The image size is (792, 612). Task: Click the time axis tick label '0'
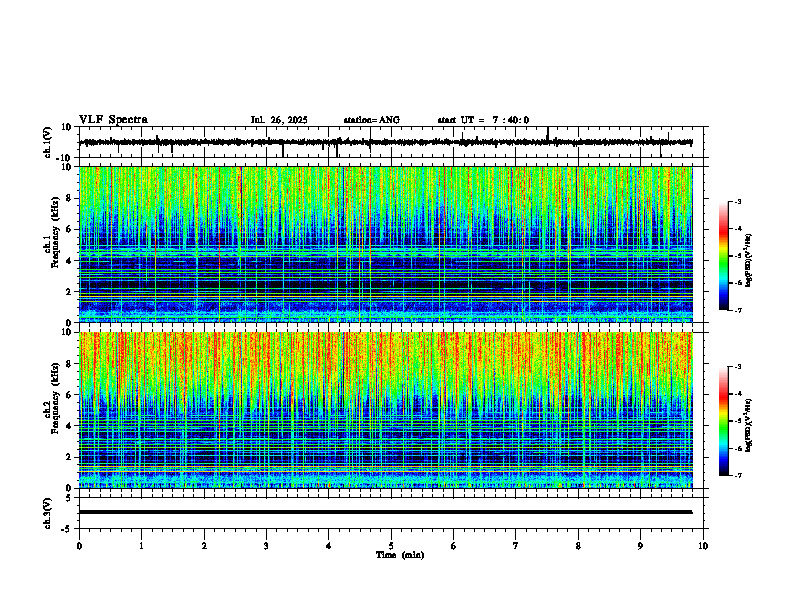click(x=79, y=546)
